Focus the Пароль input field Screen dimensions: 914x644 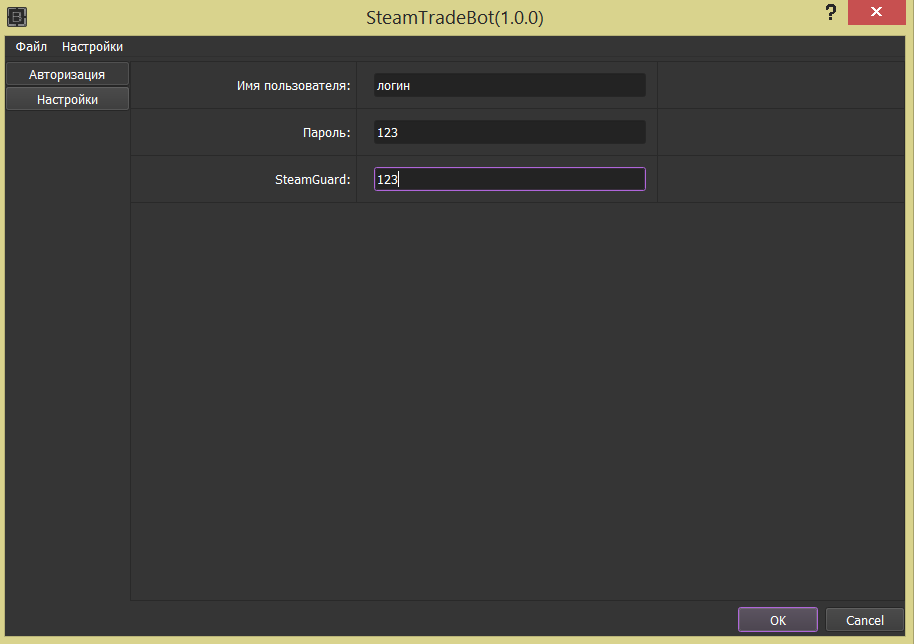click(x=509, y=132)
